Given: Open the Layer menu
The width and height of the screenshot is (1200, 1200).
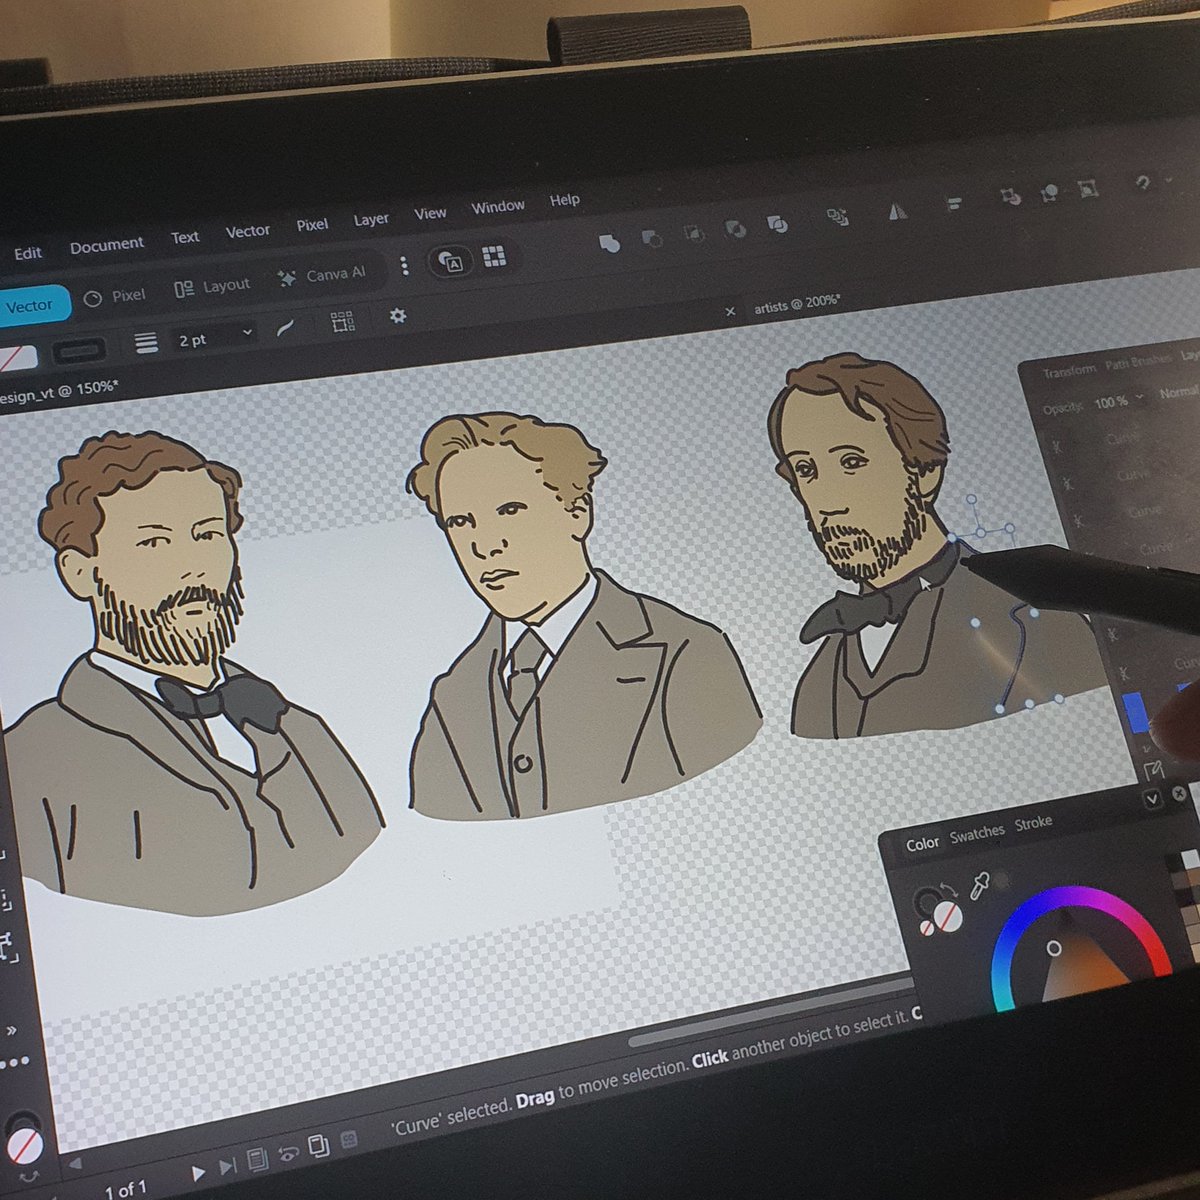Looking at the screenshot, I should click(x=371, y=219).
